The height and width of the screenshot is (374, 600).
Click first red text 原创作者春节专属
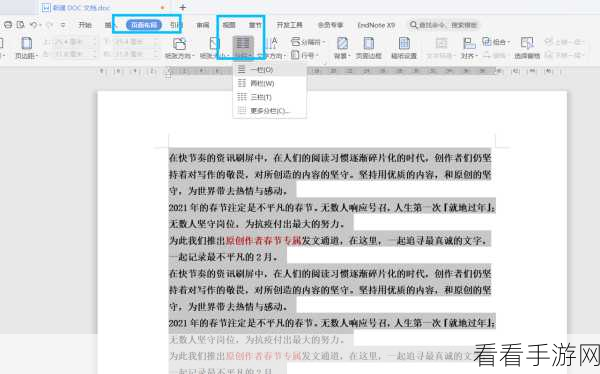coord(264,240)
